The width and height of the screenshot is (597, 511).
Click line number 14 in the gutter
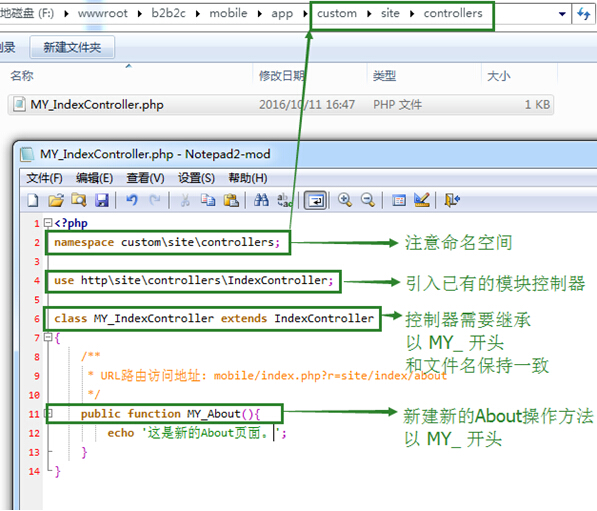[x=34, y=471]
